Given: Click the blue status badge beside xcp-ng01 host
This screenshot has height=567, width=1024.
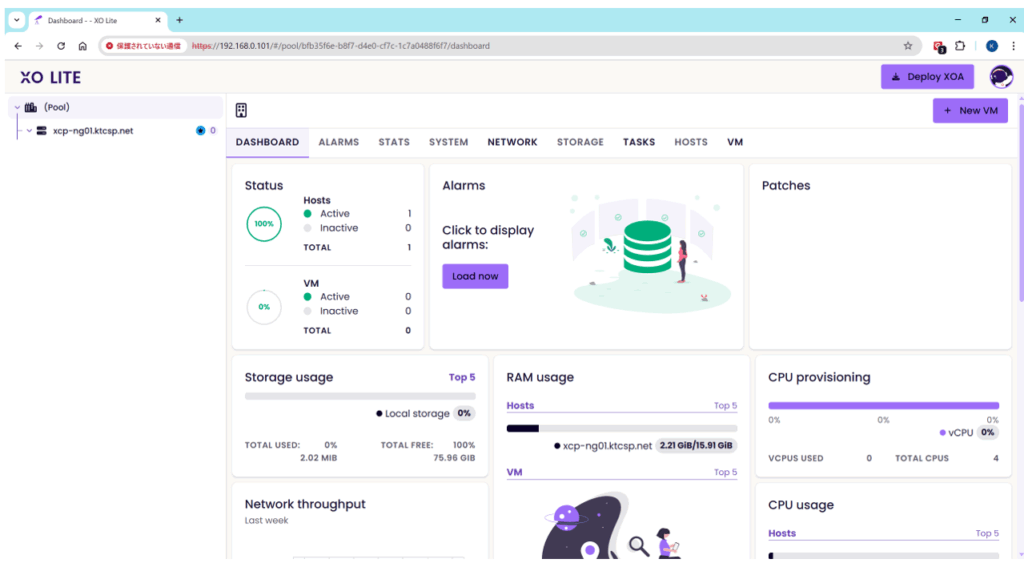Looking at the screenshot, I should click(201, 131).
